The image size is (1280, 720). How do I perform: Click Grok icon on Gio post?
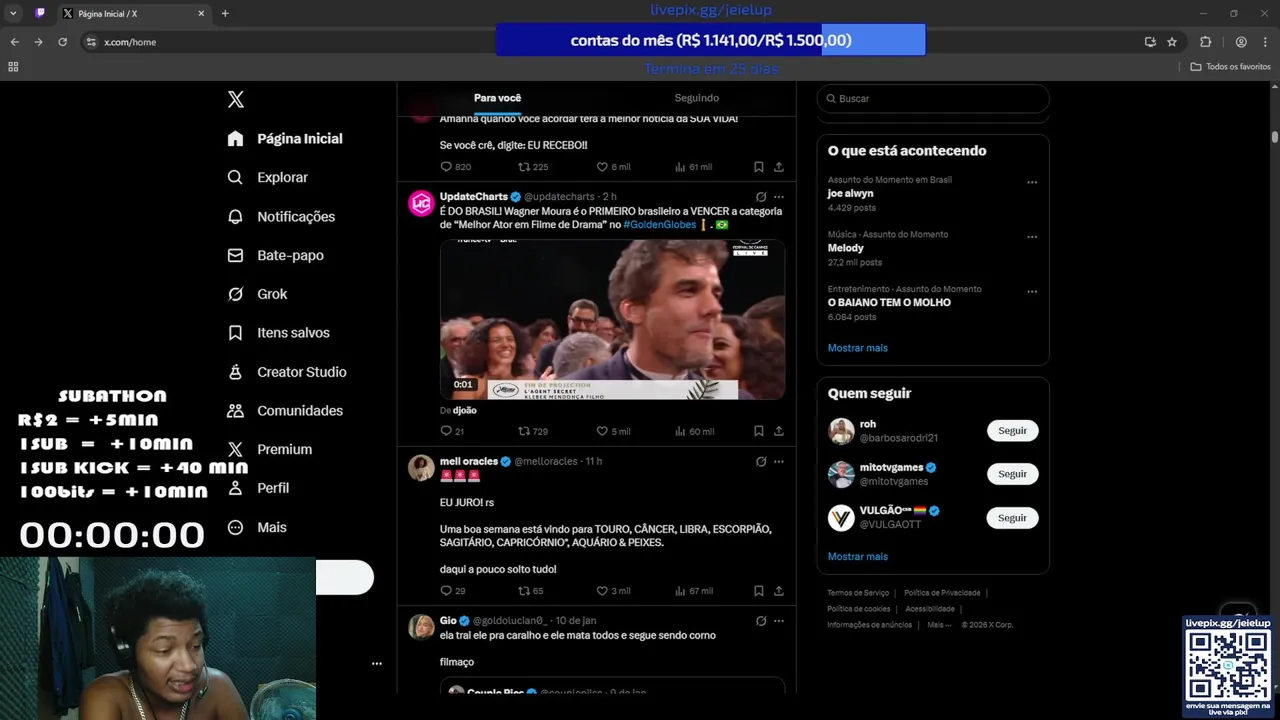[761, 621]
